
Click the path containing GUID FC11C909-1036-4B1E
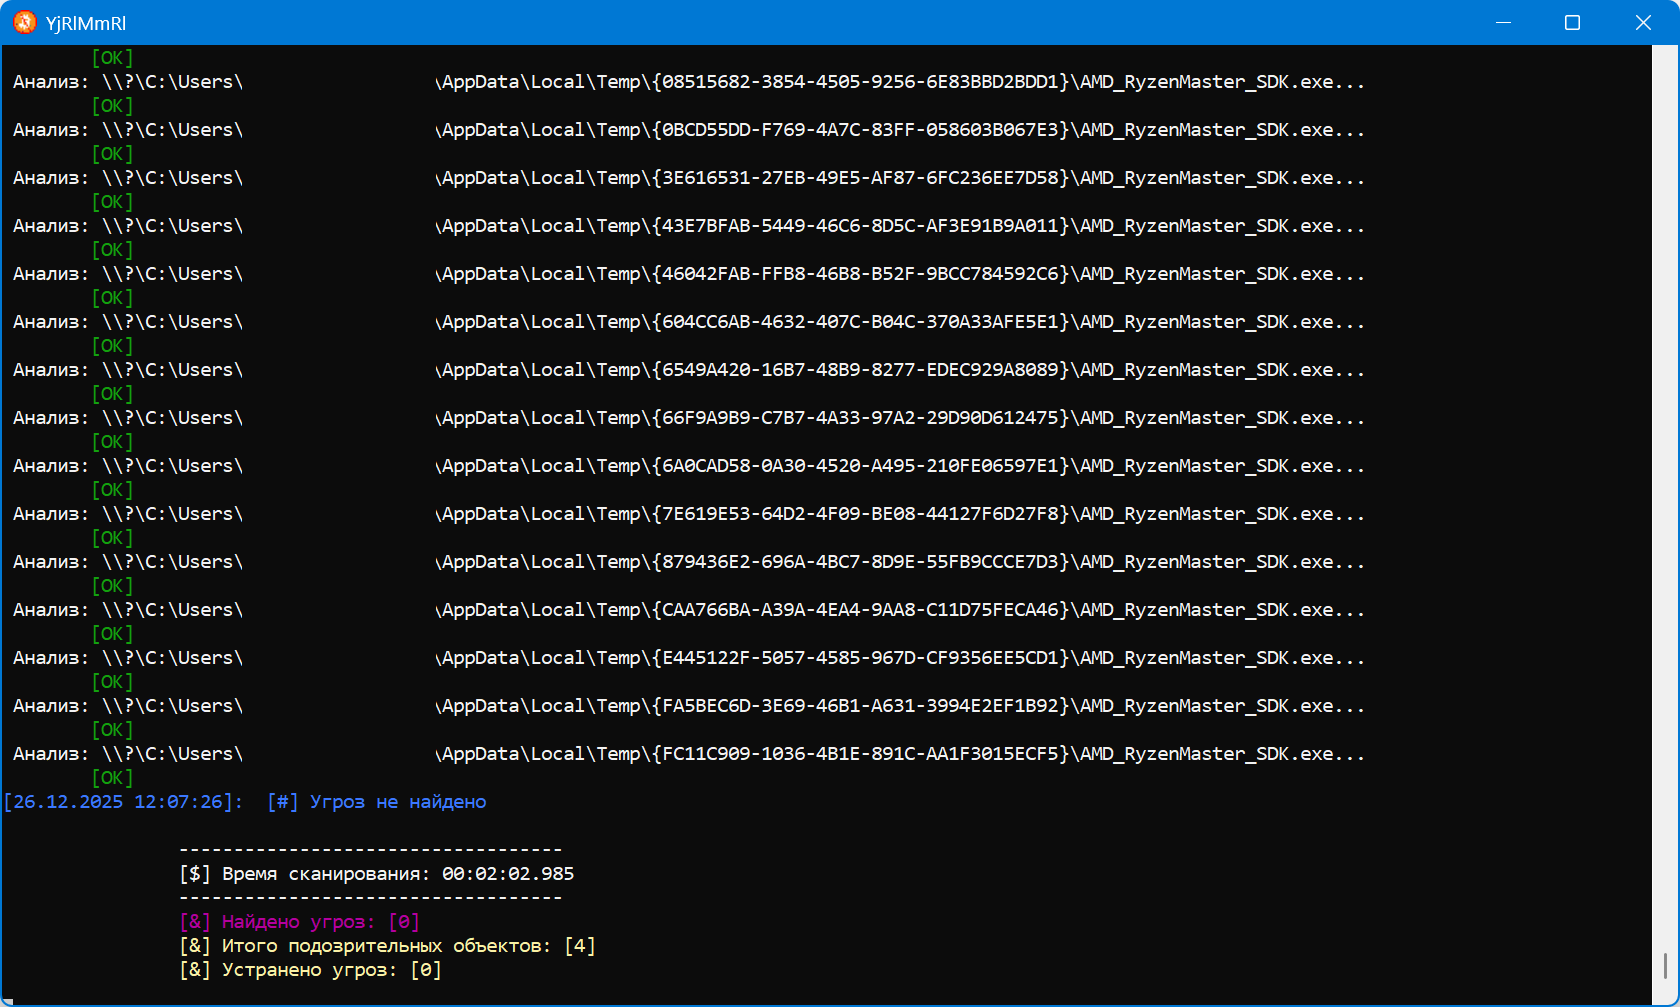[900, 754]
